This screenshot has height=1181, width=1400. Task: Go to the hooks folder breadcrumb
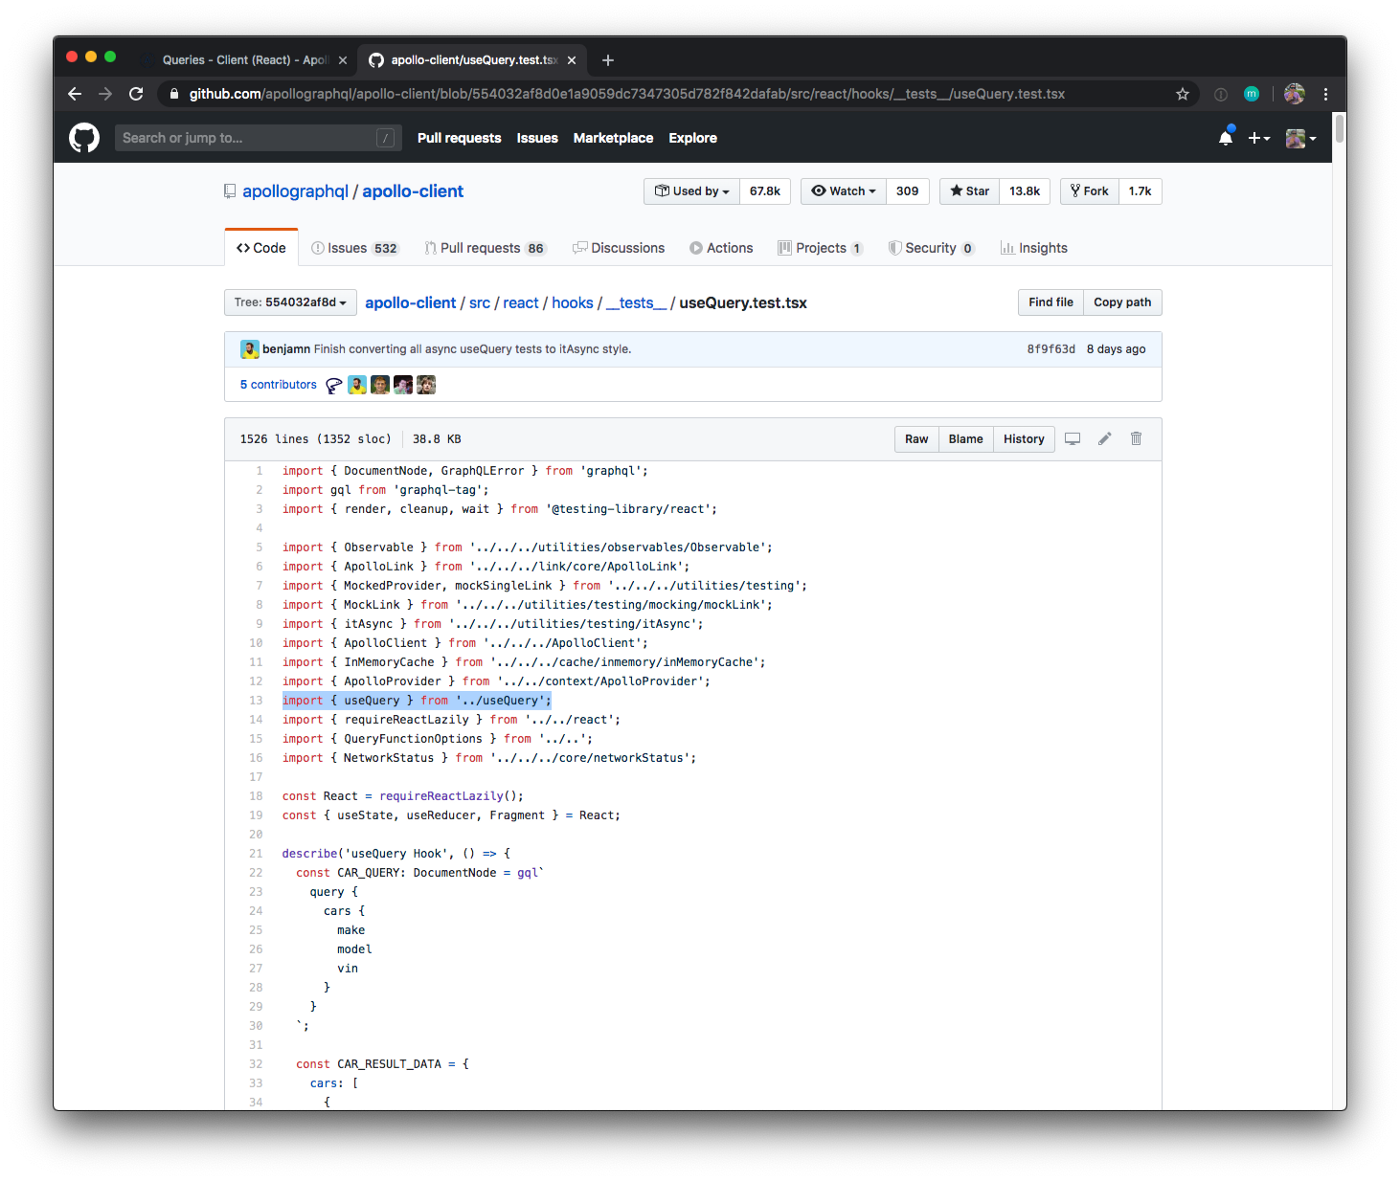pyautogui.click(x=572, y=303)
